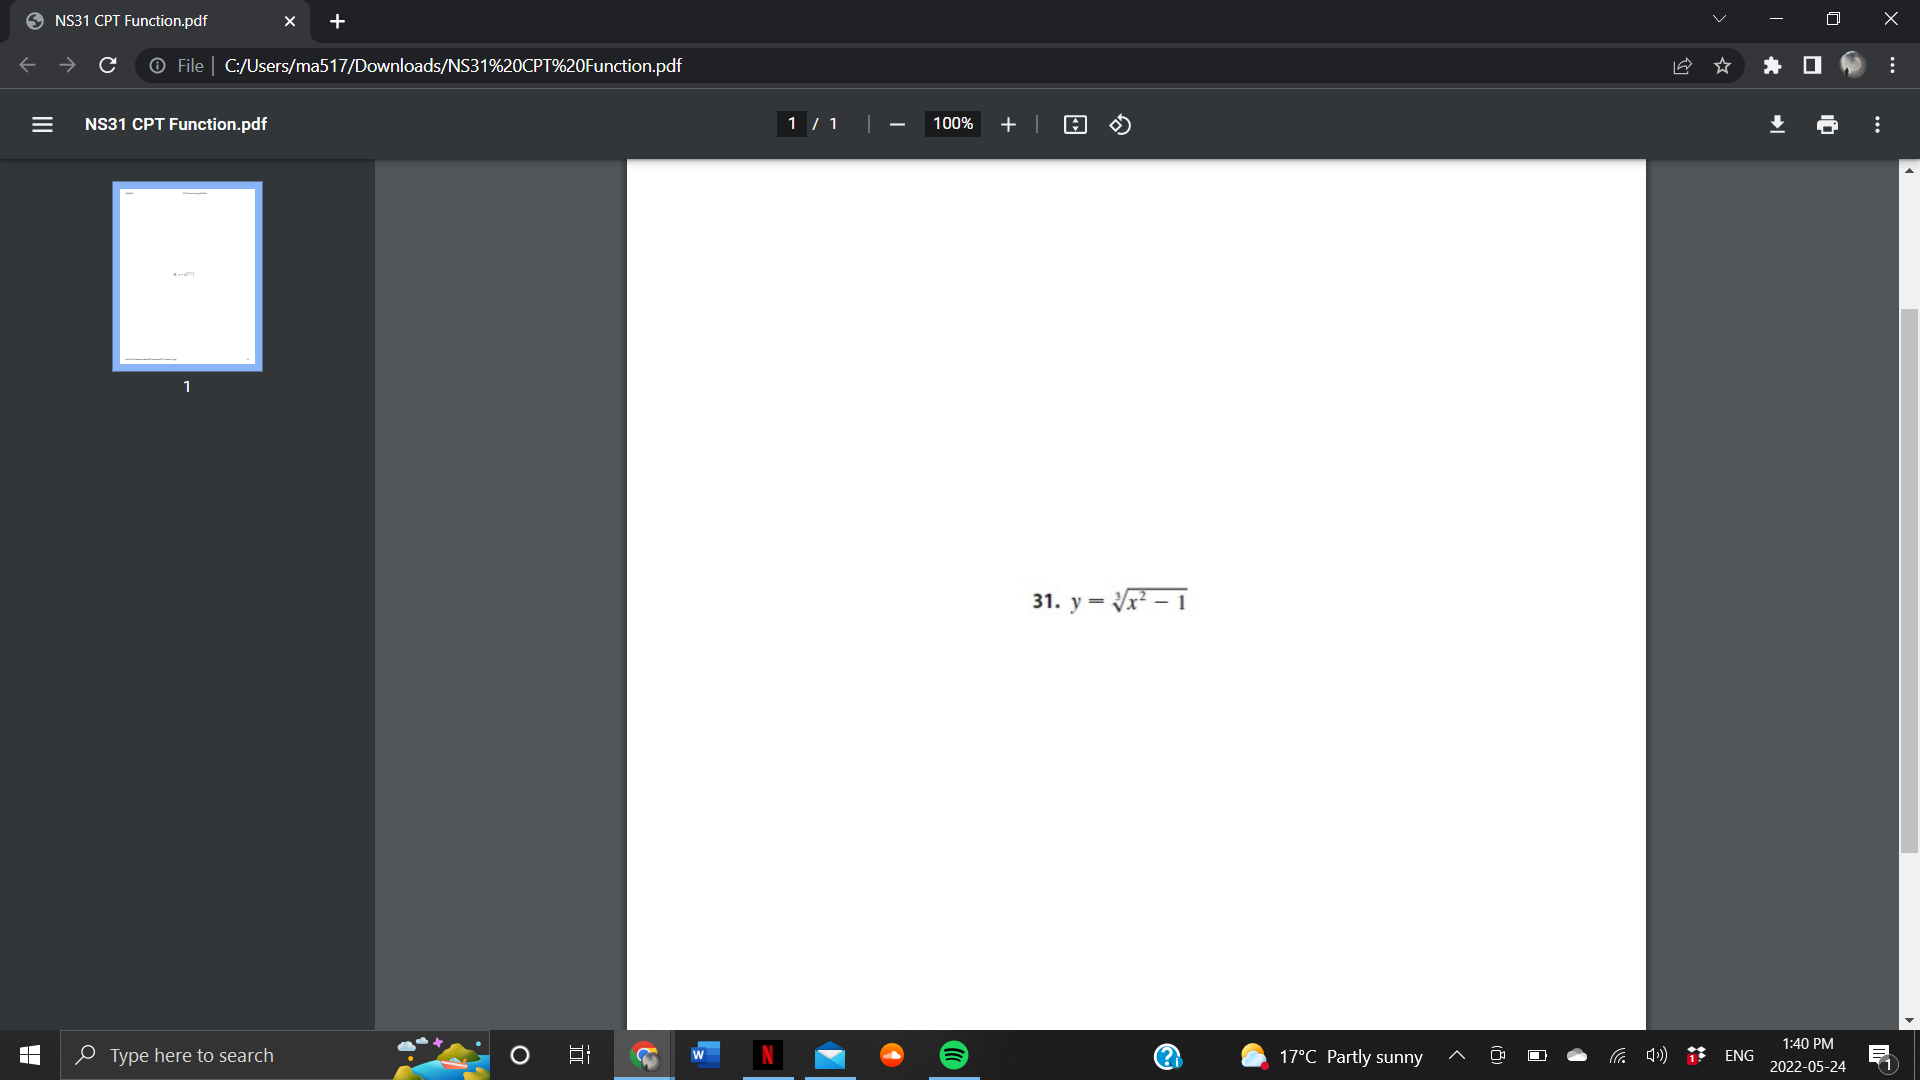The height and width of the screenshot is (1080, 1920).
Task: Click the address bar file path
Action: coord(452,65)
